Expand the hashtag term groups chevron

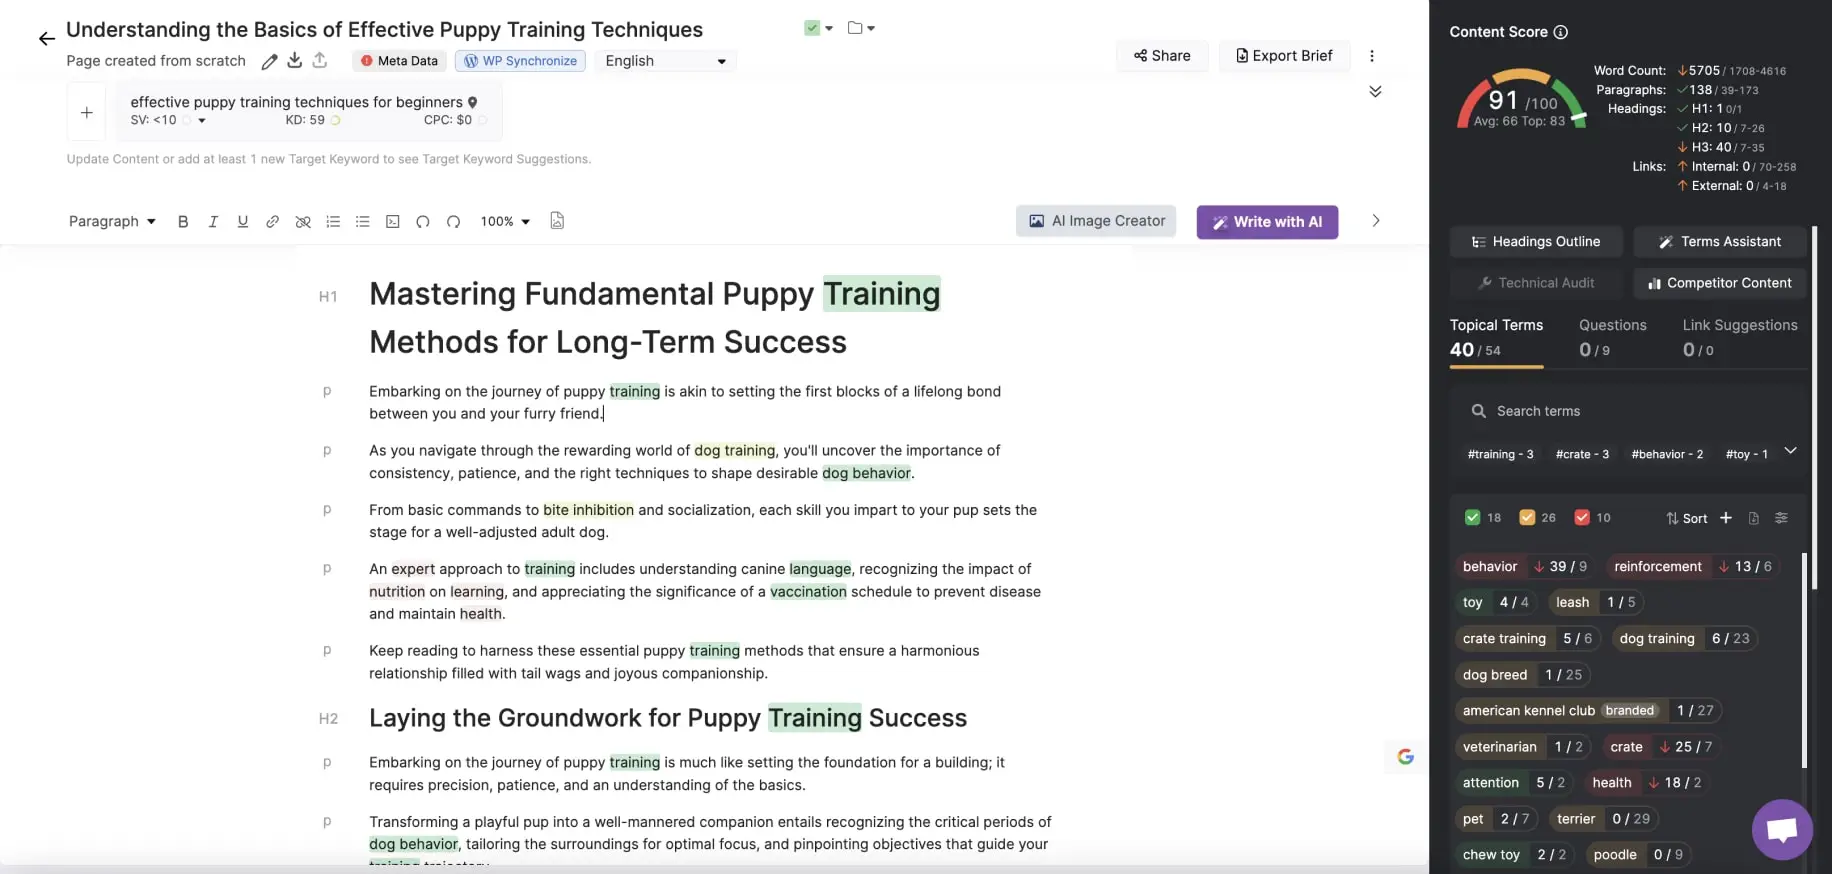1790,451
